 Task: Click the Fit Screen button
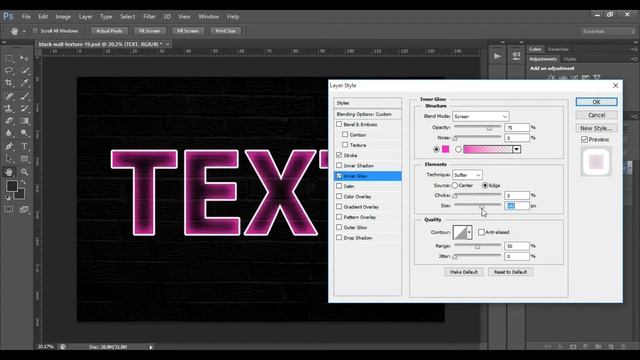150,31
